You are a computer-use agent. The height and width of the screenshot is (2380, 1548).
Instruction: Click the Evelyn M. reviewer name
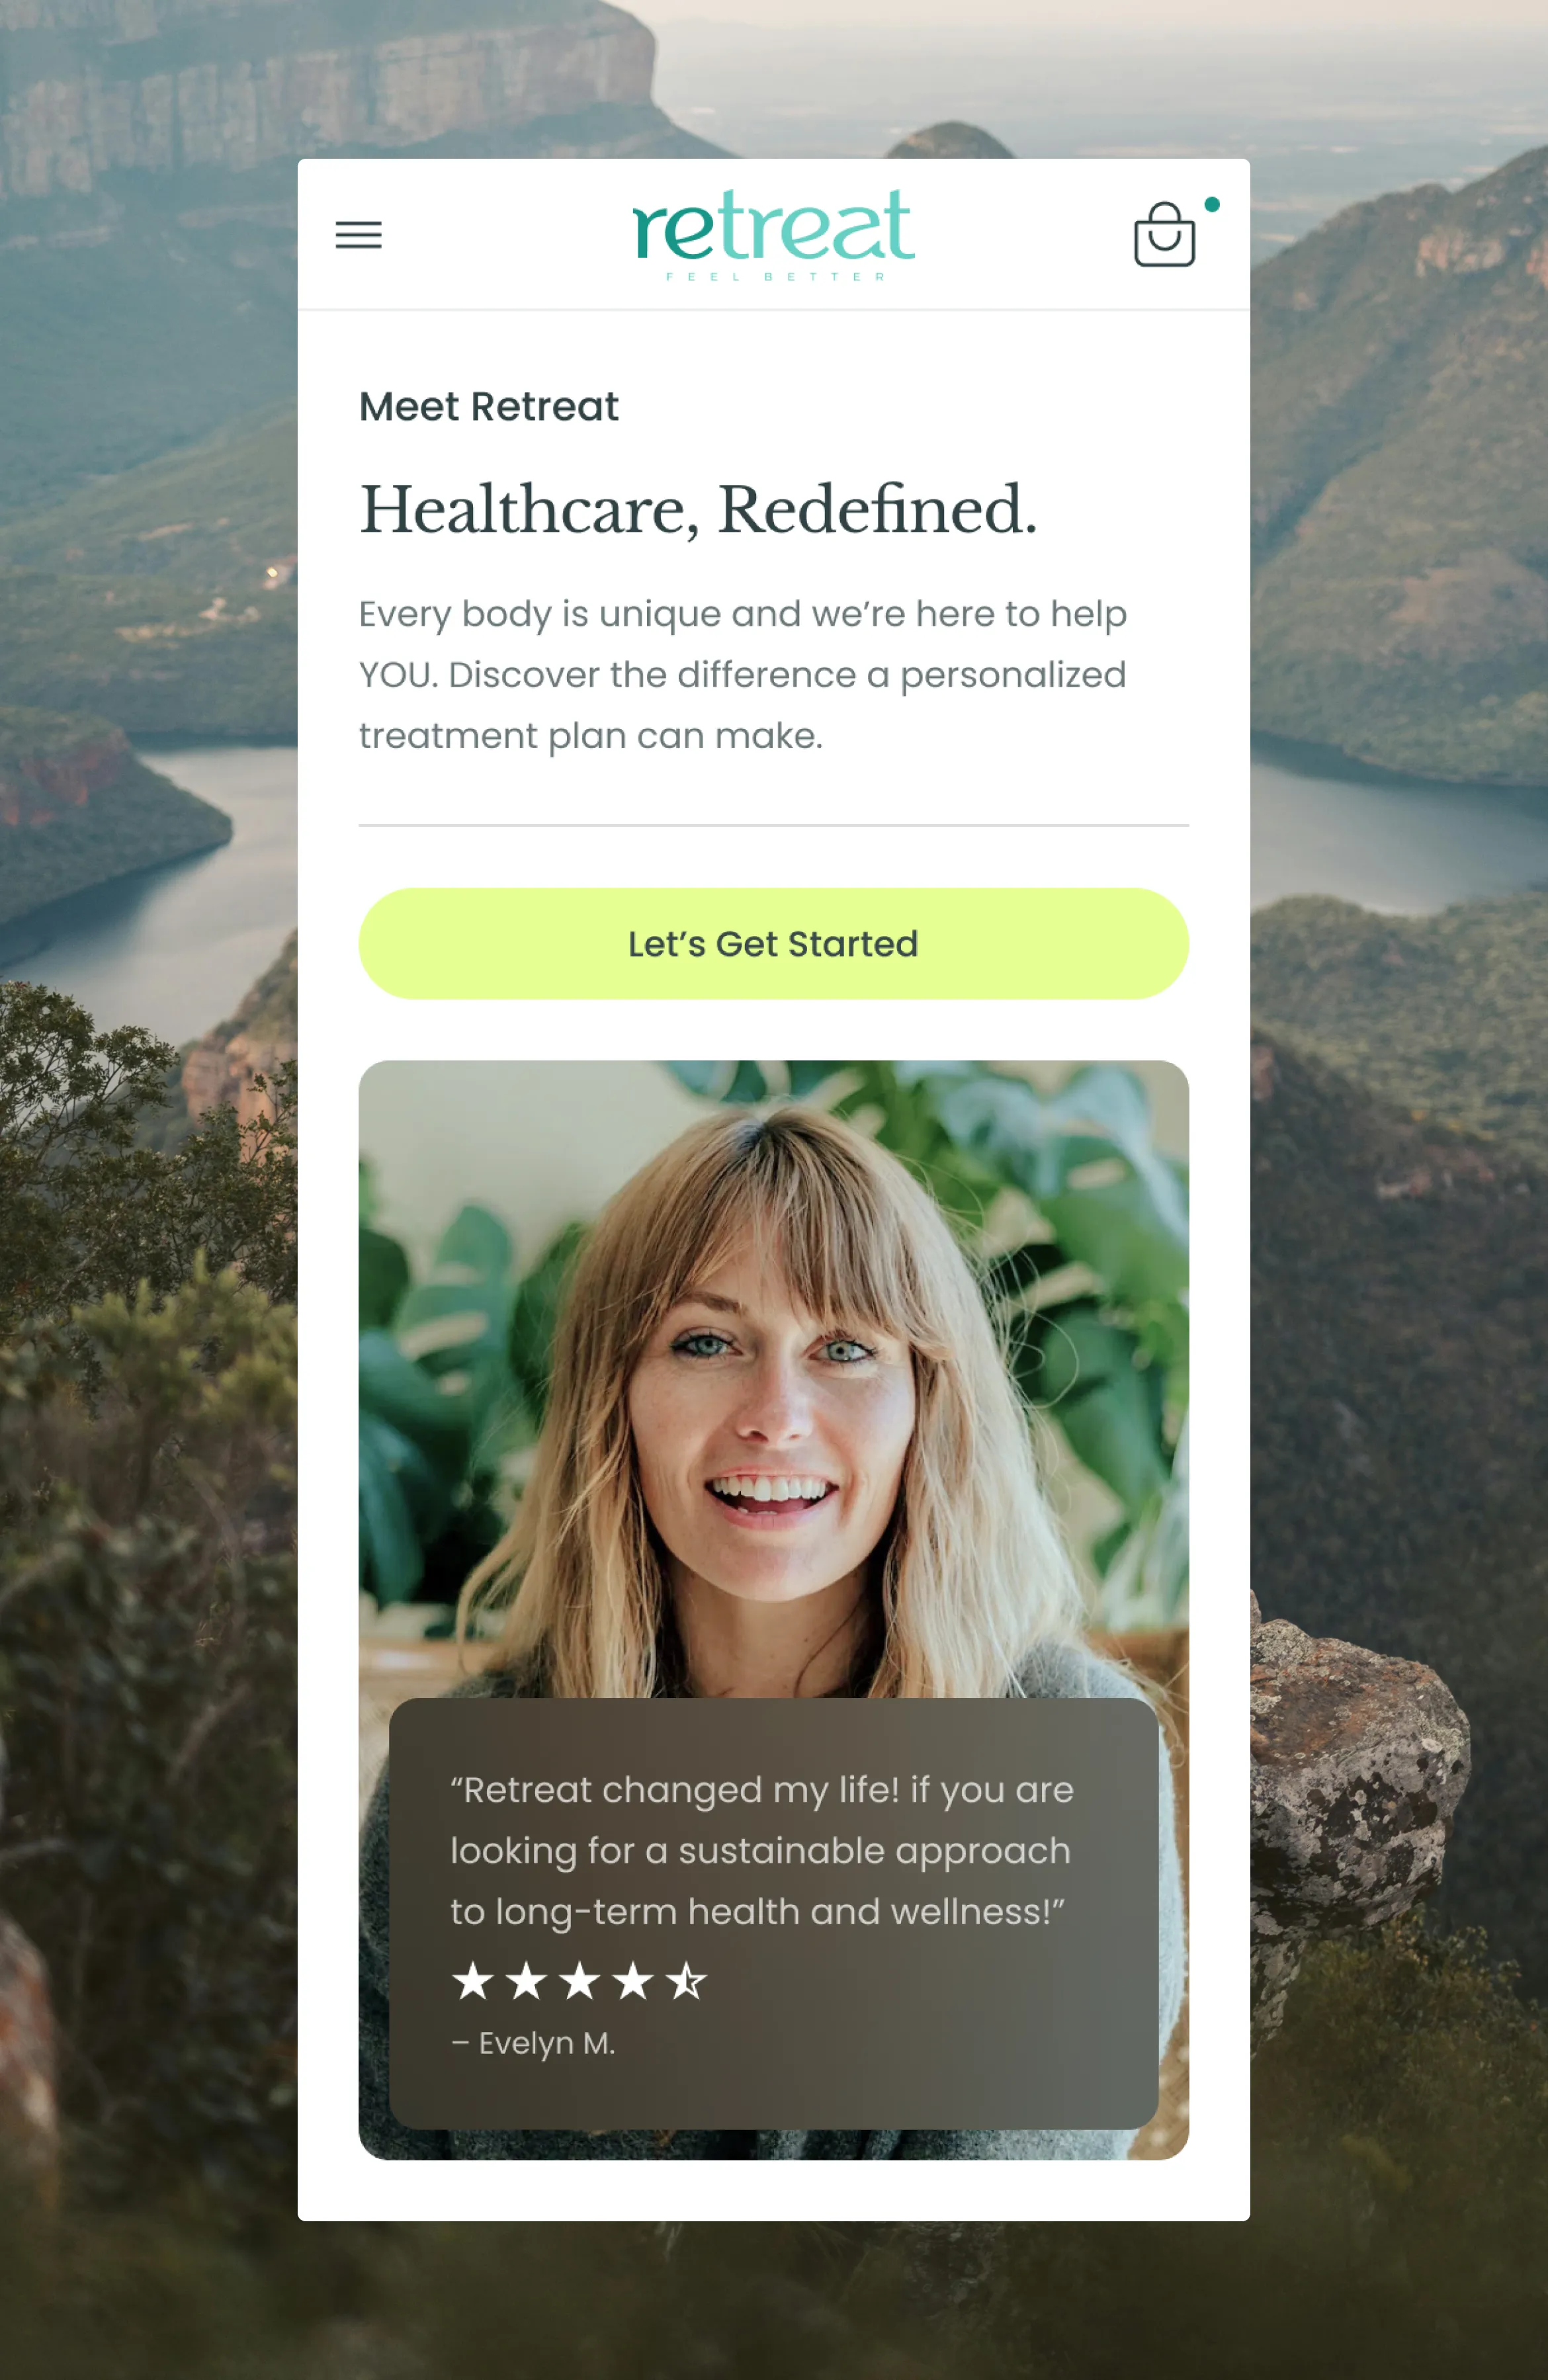click(x=533, y=2043)
